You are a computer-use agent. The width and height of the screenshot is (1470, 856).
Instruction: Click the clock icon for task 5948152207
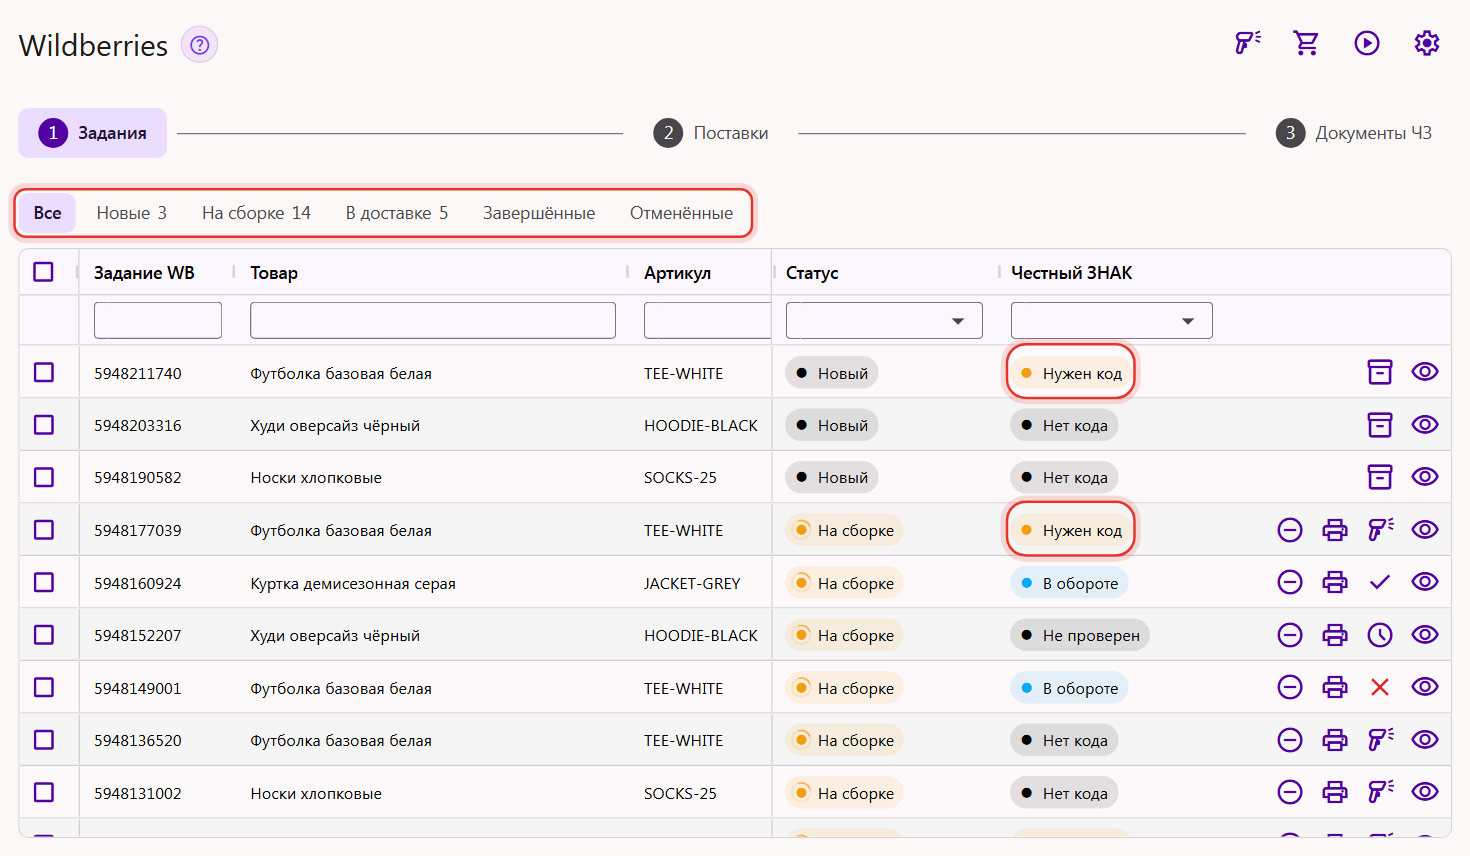click(x=1380, y=635)
